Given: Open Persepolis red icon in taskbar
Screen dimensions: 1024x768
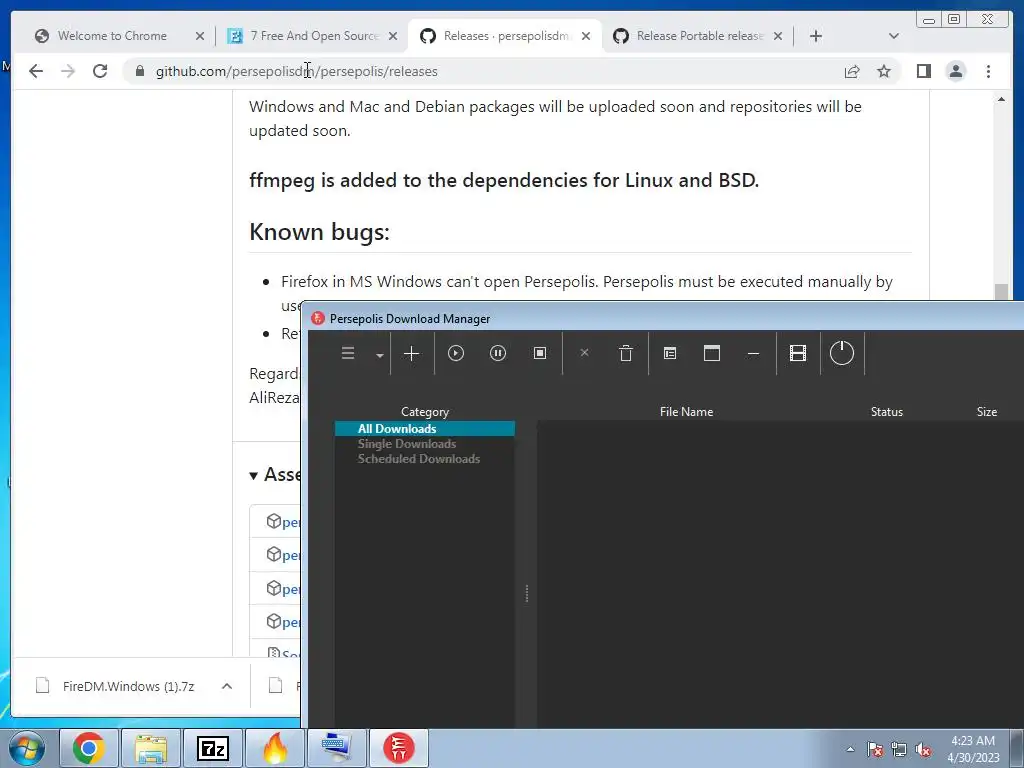Looking at the screenshot, I should coord(399,748).
